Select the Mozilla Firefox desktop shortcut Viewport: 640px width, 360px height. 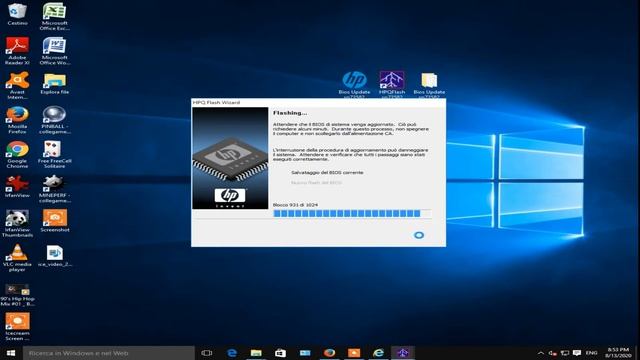tap(17, 120)
